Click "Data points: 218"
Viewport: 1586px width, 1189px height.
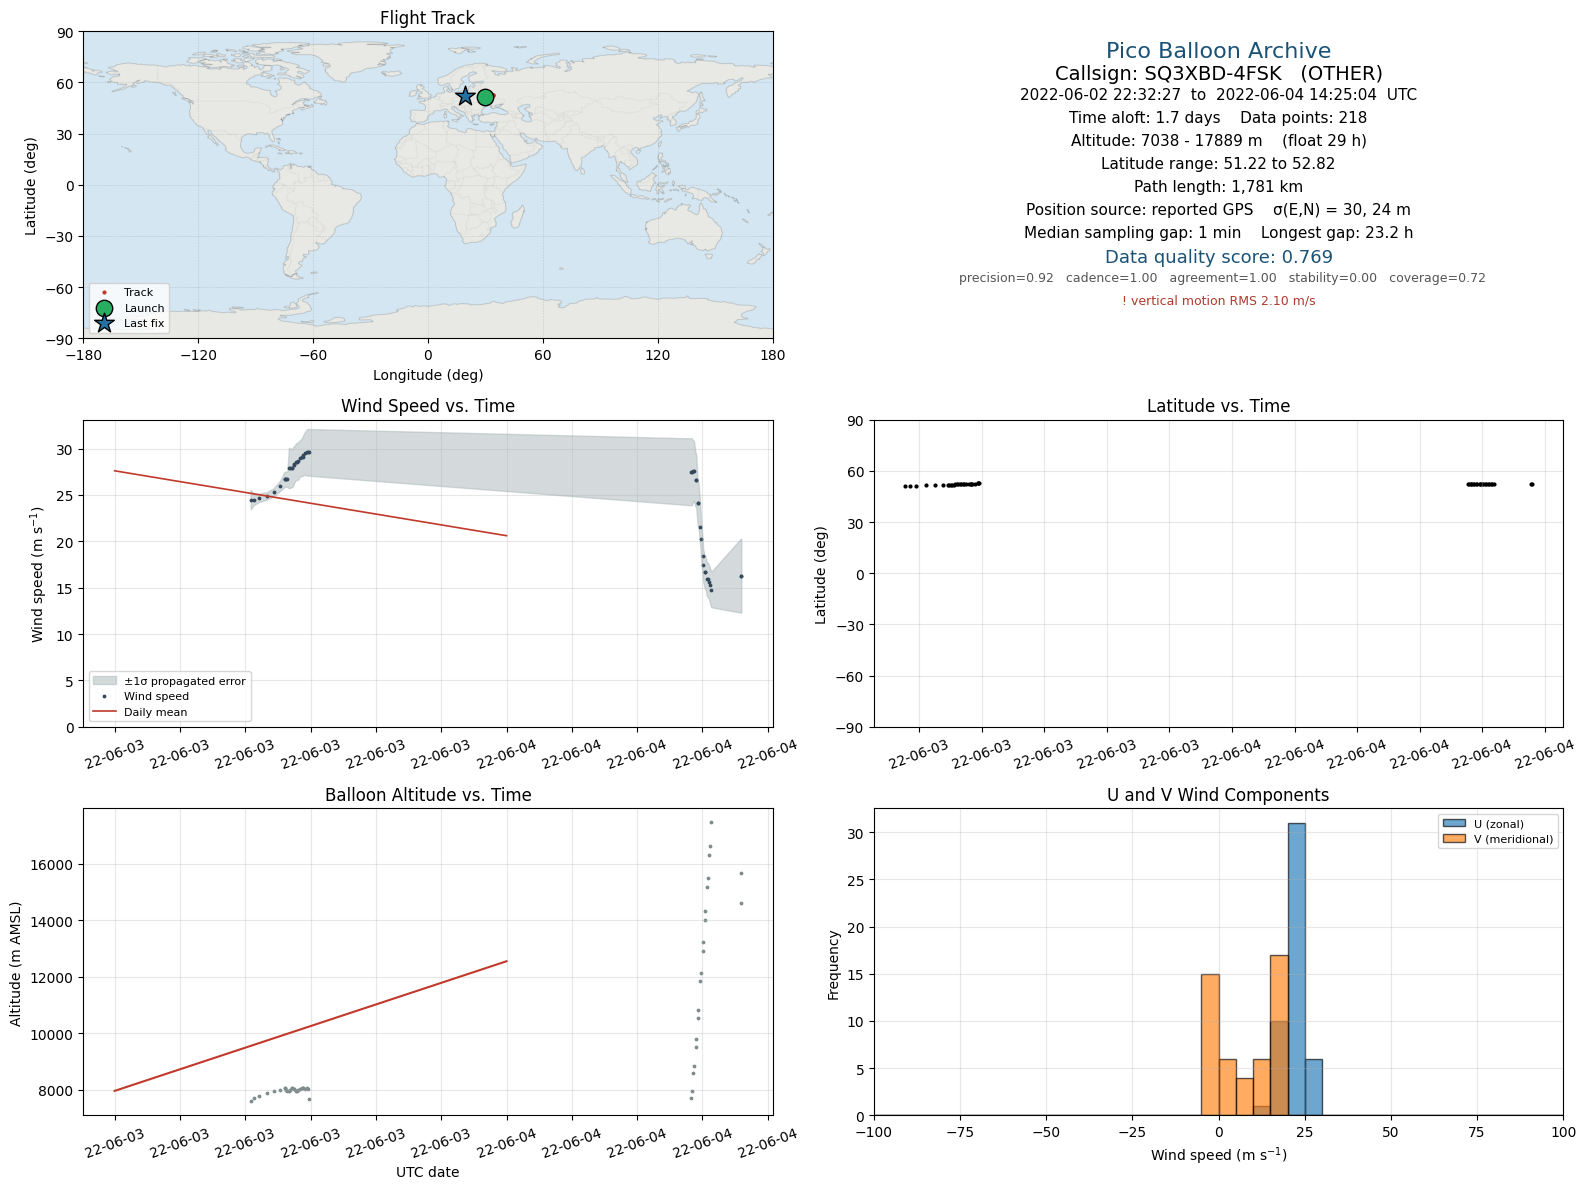coord(1303,118)
